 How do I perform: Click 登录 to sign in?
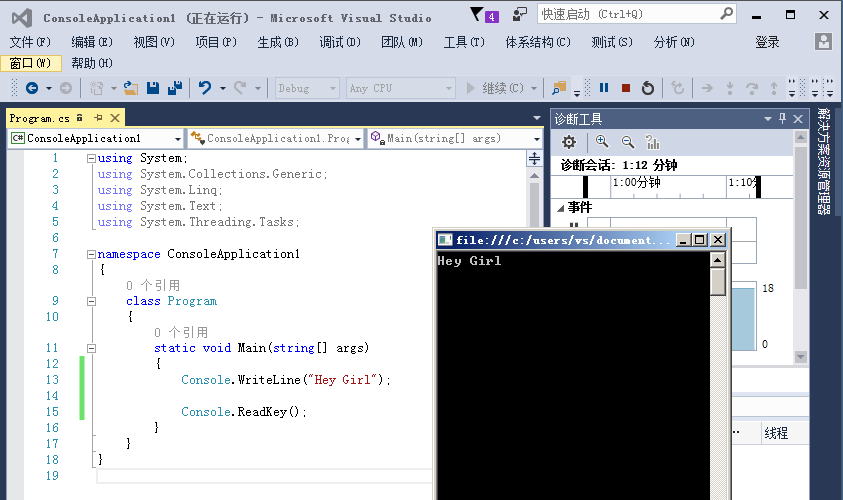click(x=767, y=42)
